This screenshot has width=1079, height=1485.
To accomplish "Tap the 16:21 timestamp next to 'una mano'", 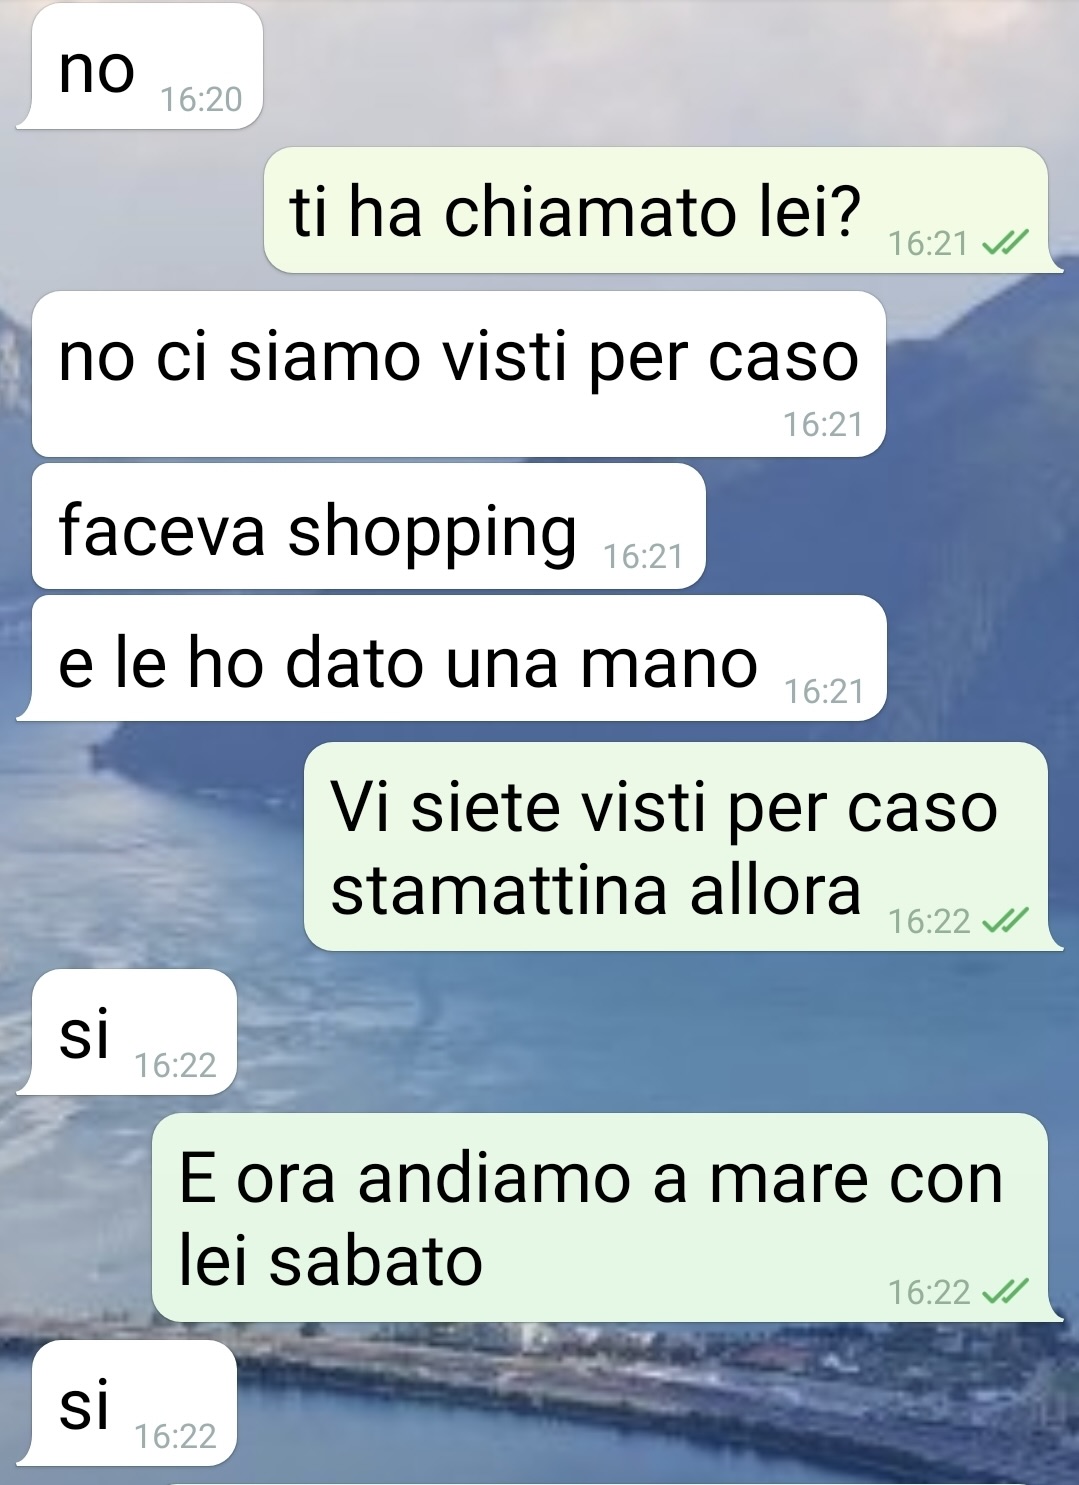I will (x=824, y=691).
